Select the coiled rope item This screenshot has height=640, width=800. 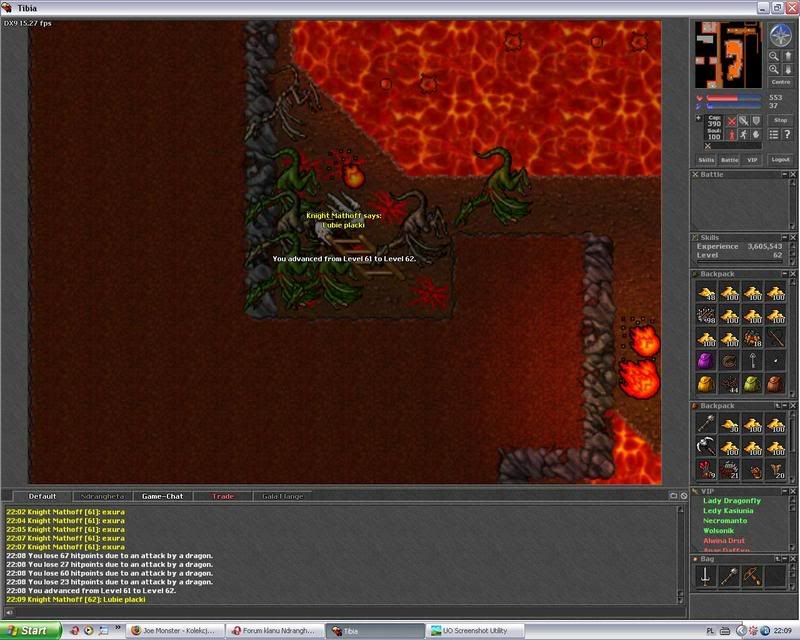[x=730, y=361]
